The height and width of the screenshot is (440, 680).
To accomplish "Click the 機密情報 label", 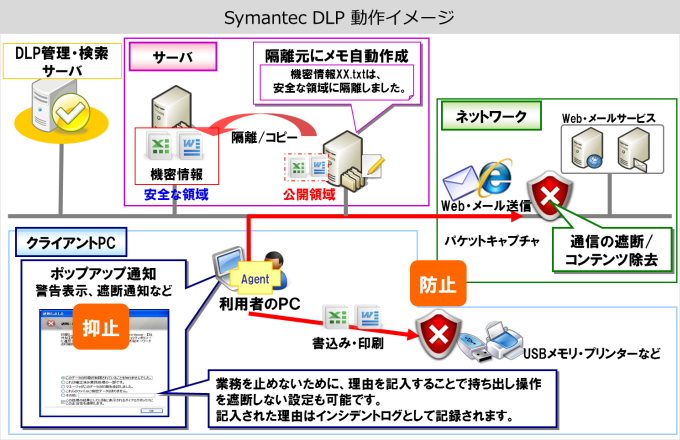I will tap(176, 174).
